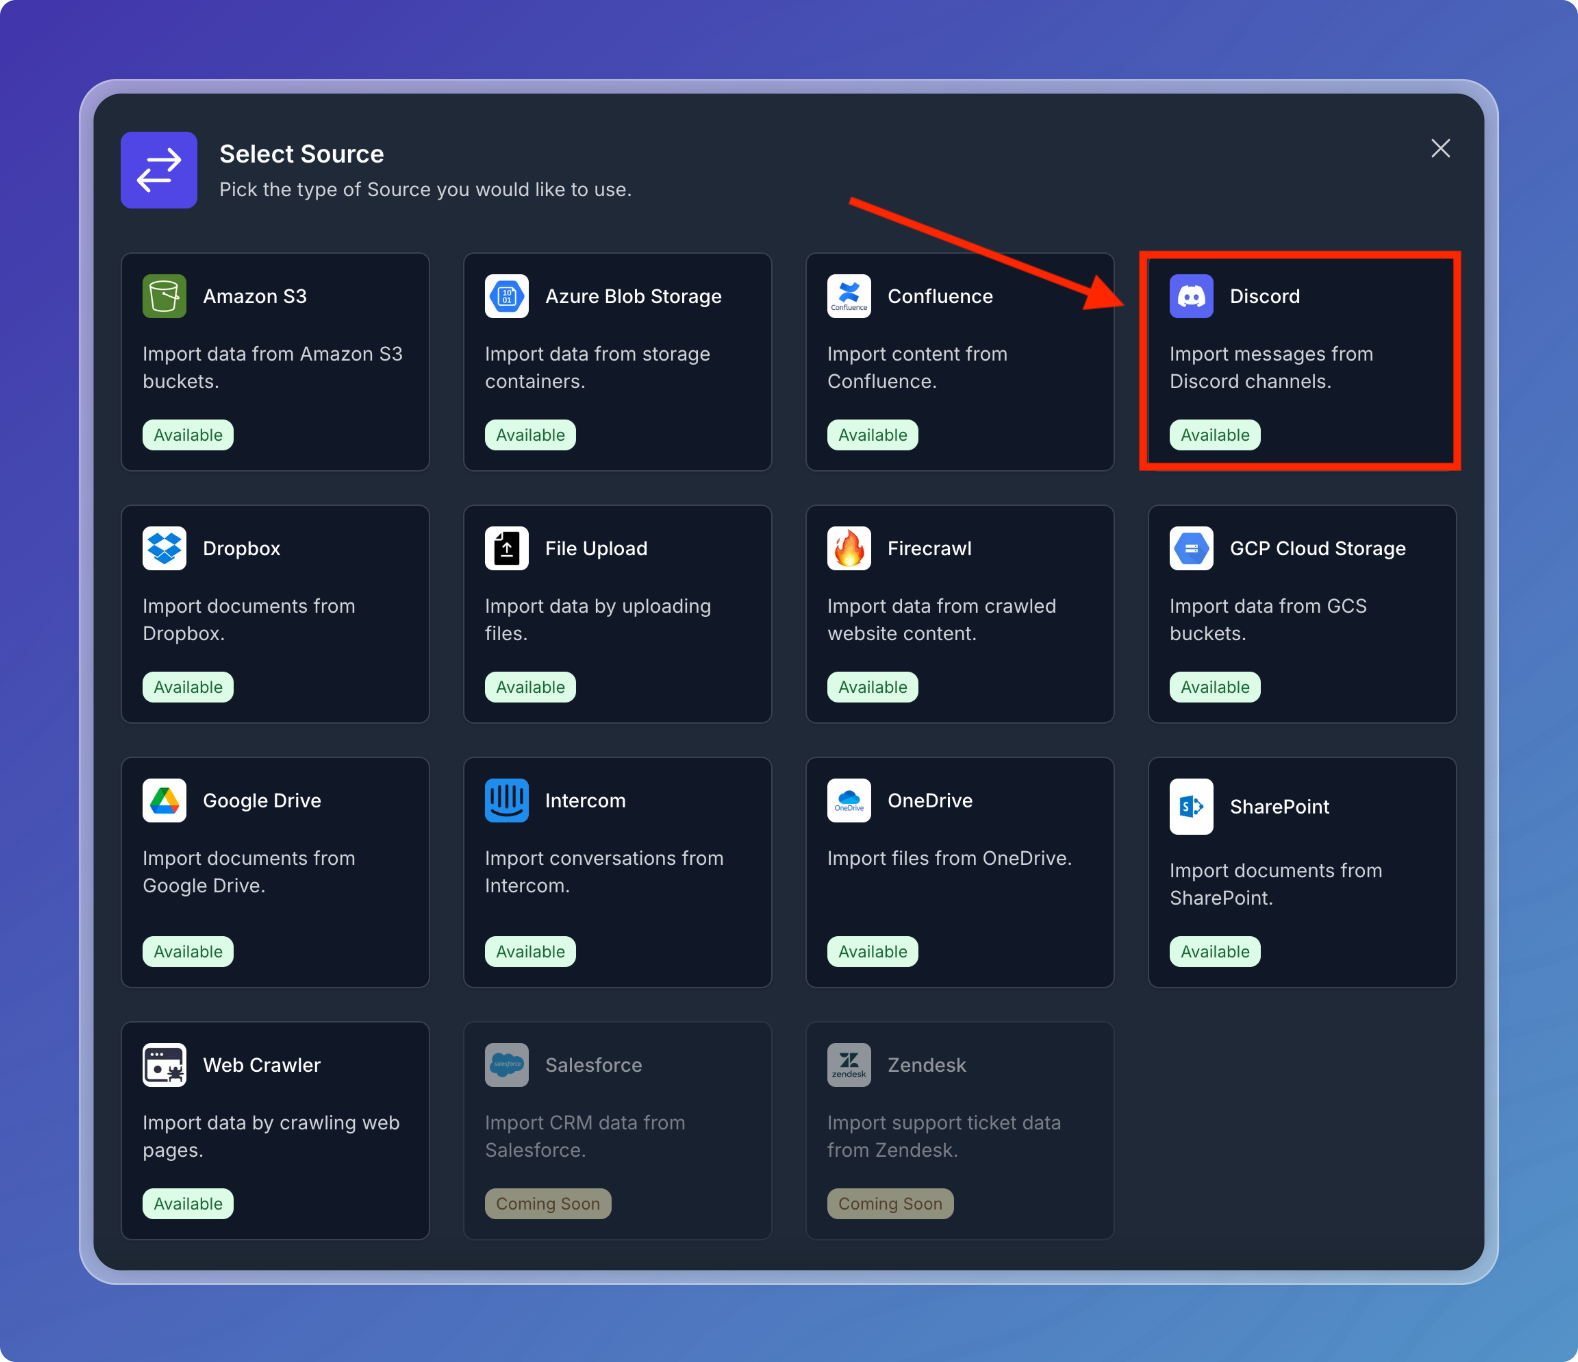The width and height of the screenshot is (1578, 1362).
Task: Click the GCP Cloud Storage icon
Action: [x=1192, y=548]
